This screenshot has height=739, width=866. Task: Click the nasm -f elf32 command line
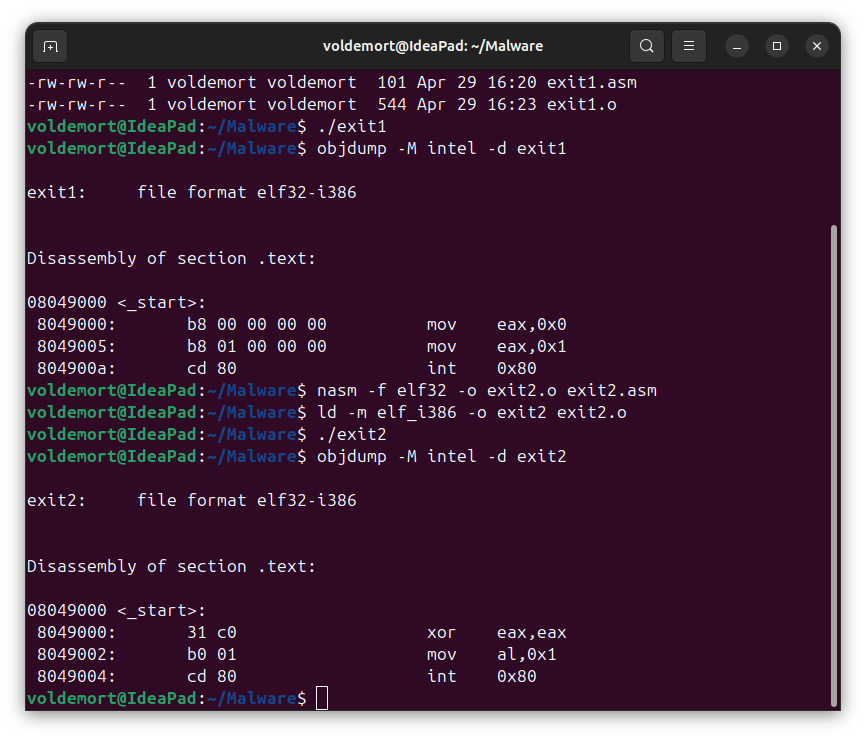click(487, 390)
